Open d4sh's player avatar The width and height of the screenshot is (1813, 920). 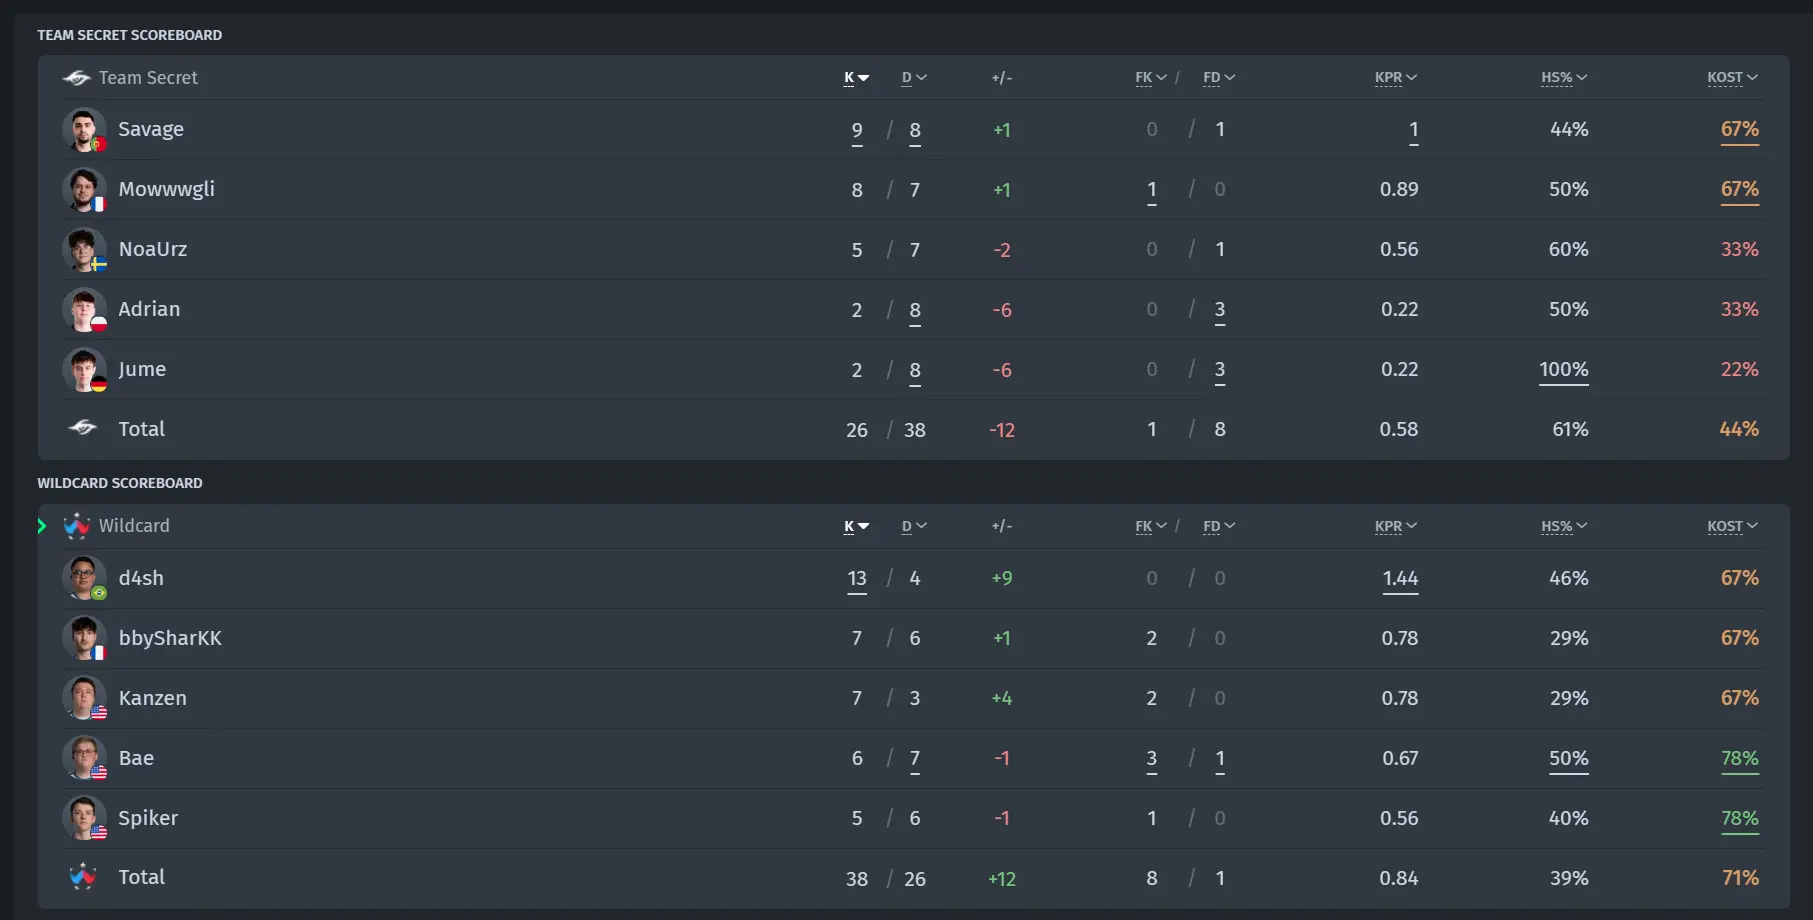(84, 578)
